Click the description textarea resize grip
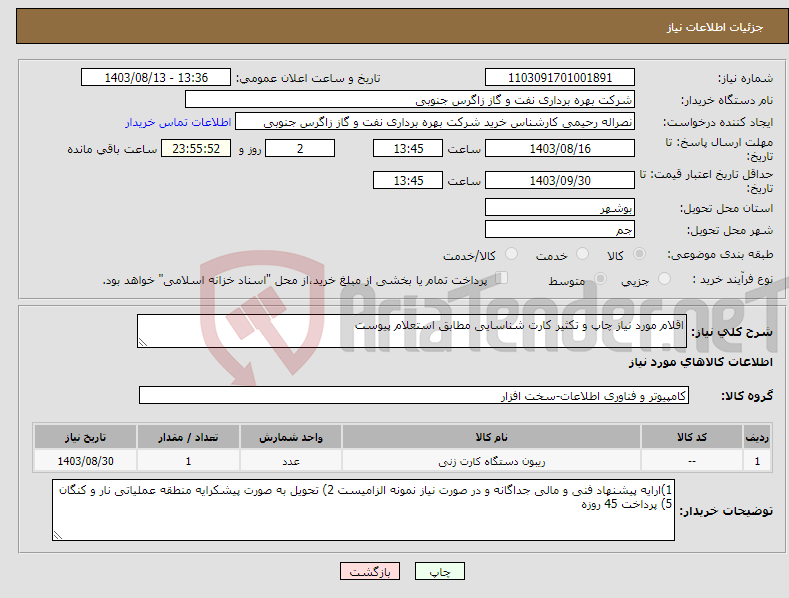 (x=142, y=342)
